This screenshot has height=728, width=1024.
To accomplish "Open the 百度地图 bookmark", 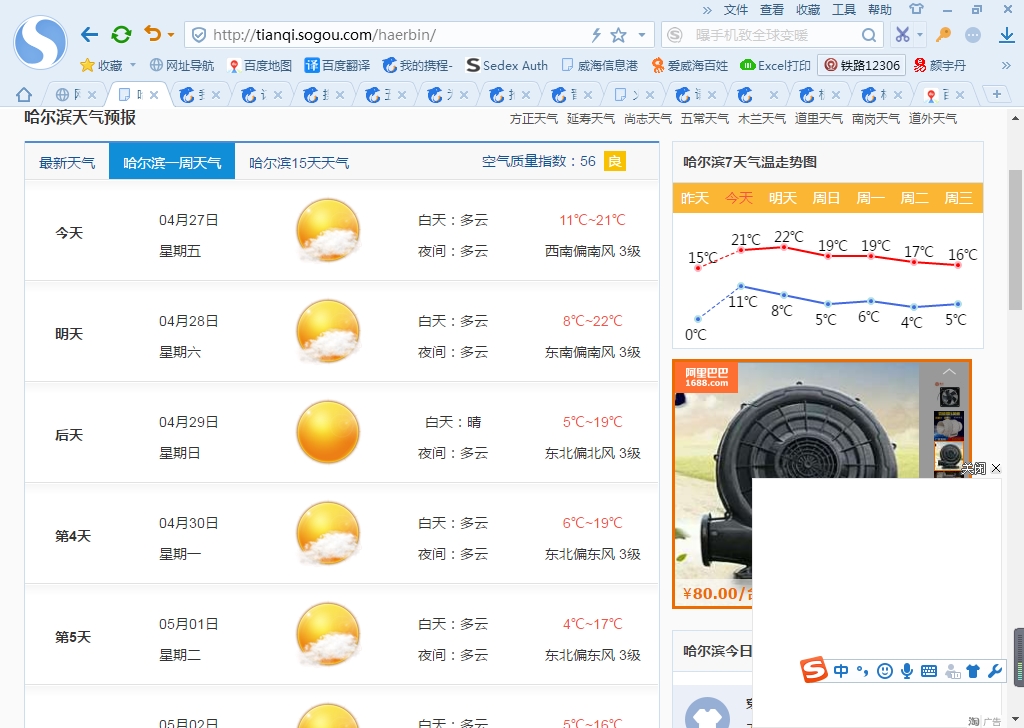I will (259, 65).
